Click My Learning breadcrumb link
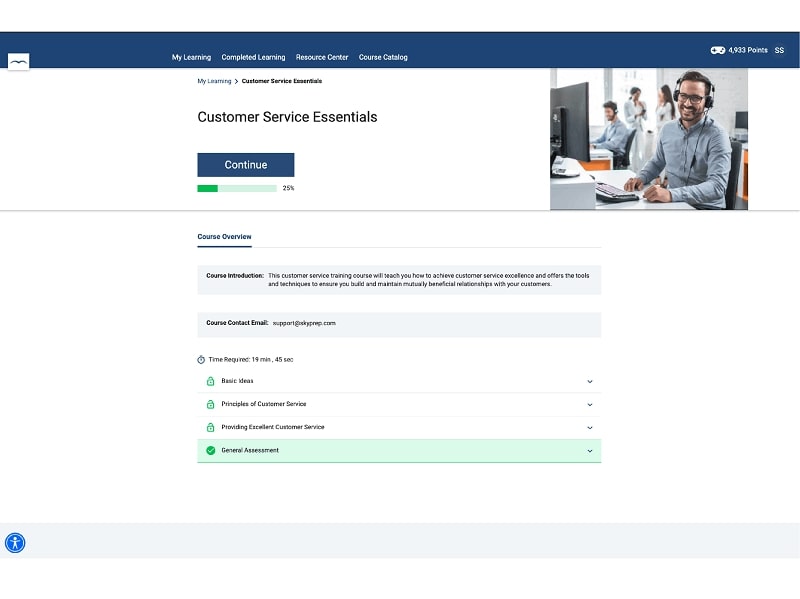This screenshot has width=800, height=599. pos(214,81)
